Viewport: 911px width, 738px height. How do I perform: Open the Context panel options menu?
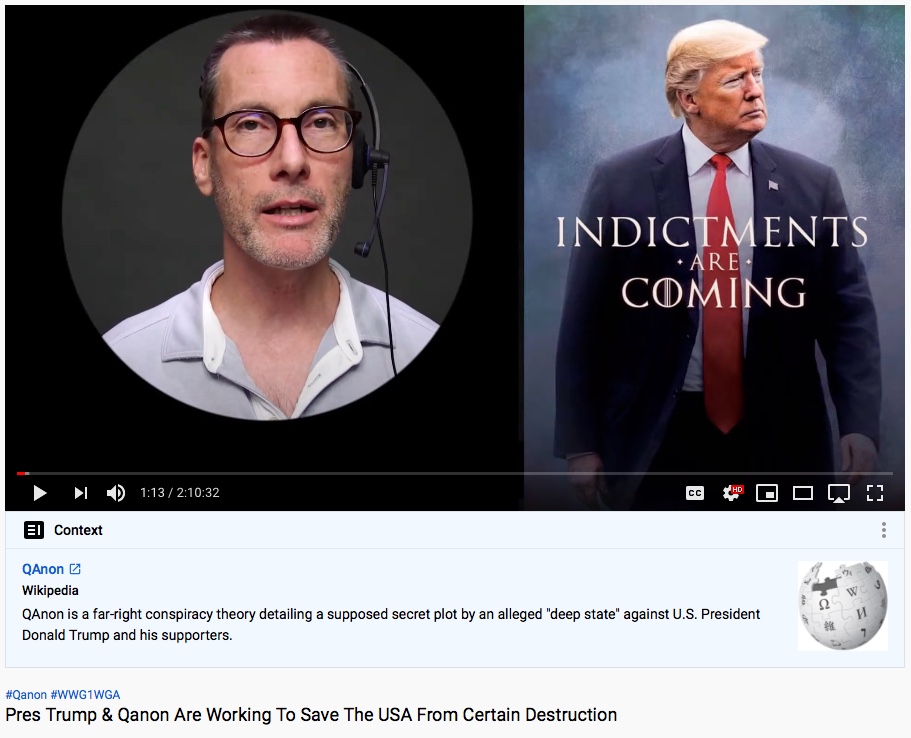tap(884, 530)
